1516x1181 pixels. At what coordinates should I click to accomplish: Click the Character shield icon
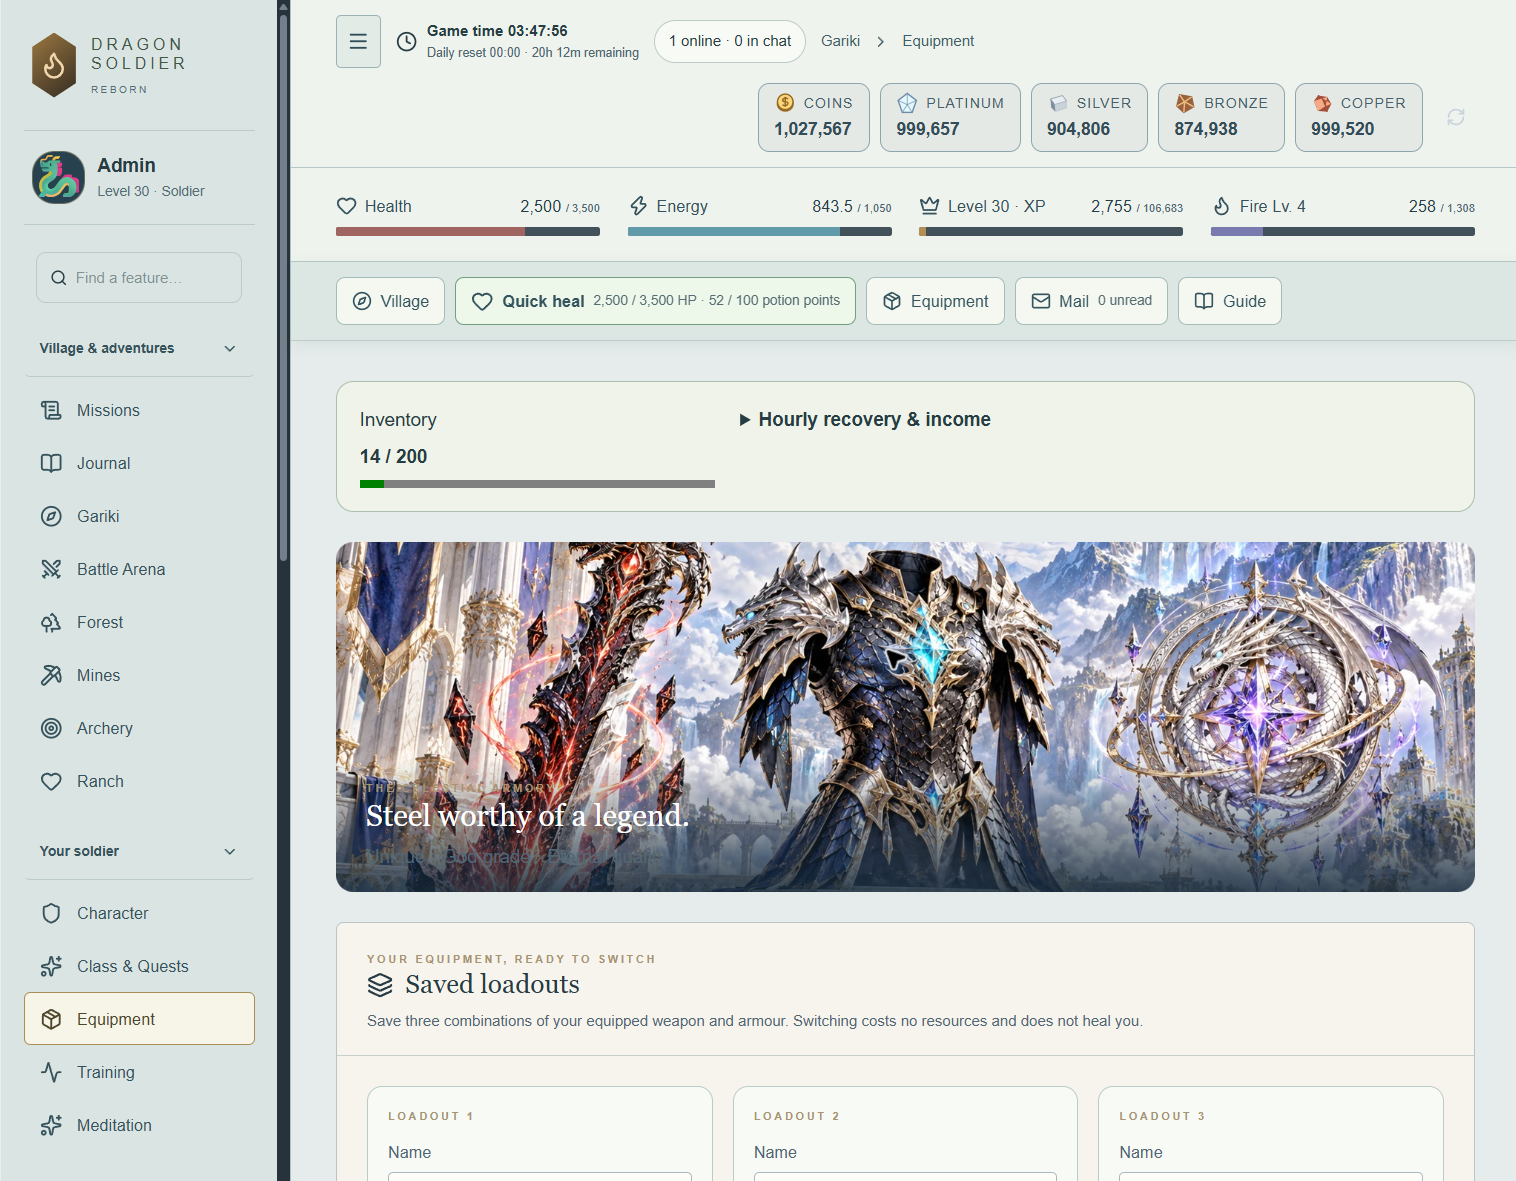point(51,913)
